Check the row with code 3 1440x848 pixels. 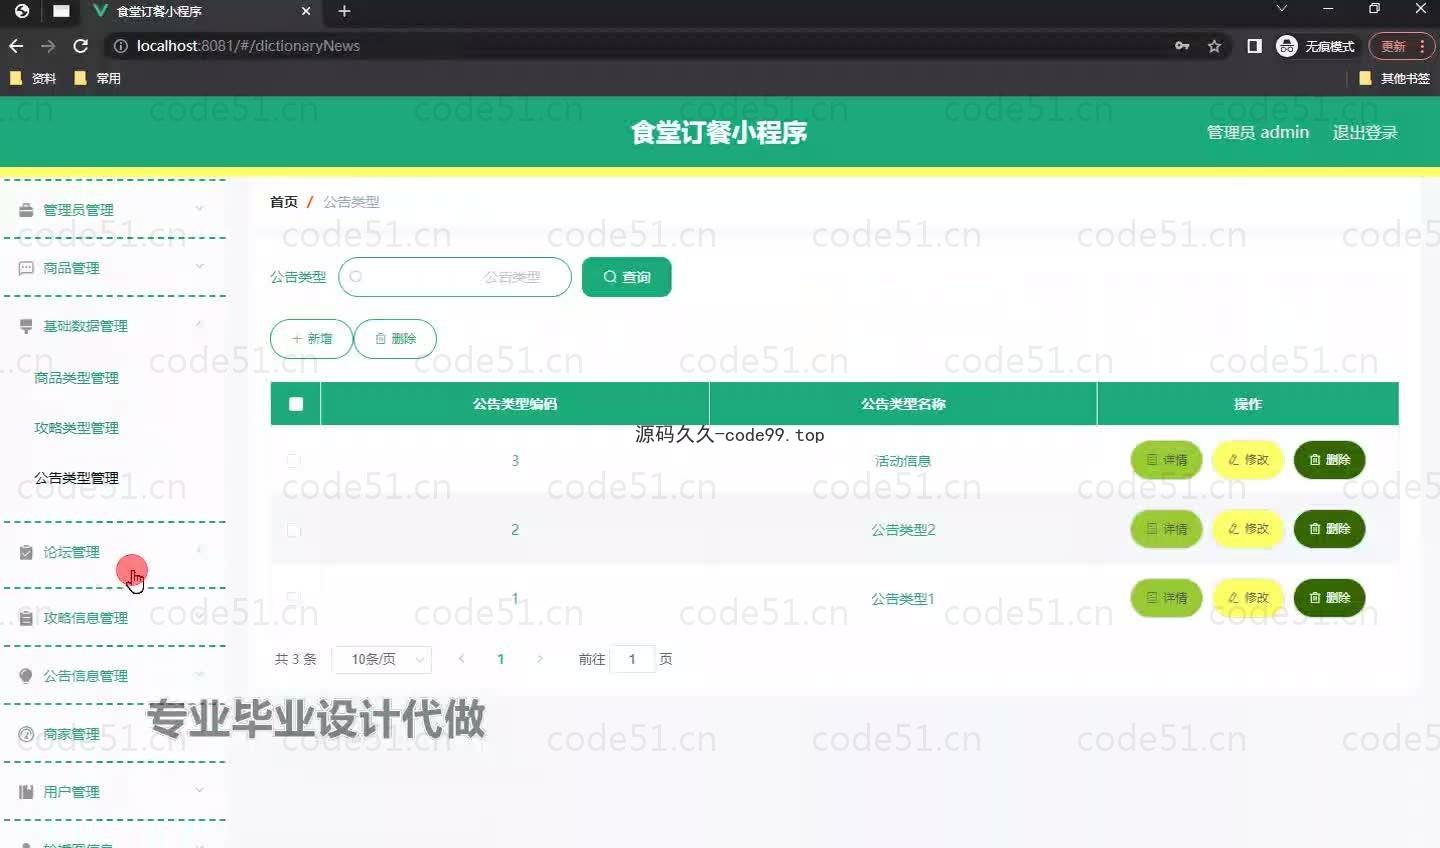[x=294, y=460]
